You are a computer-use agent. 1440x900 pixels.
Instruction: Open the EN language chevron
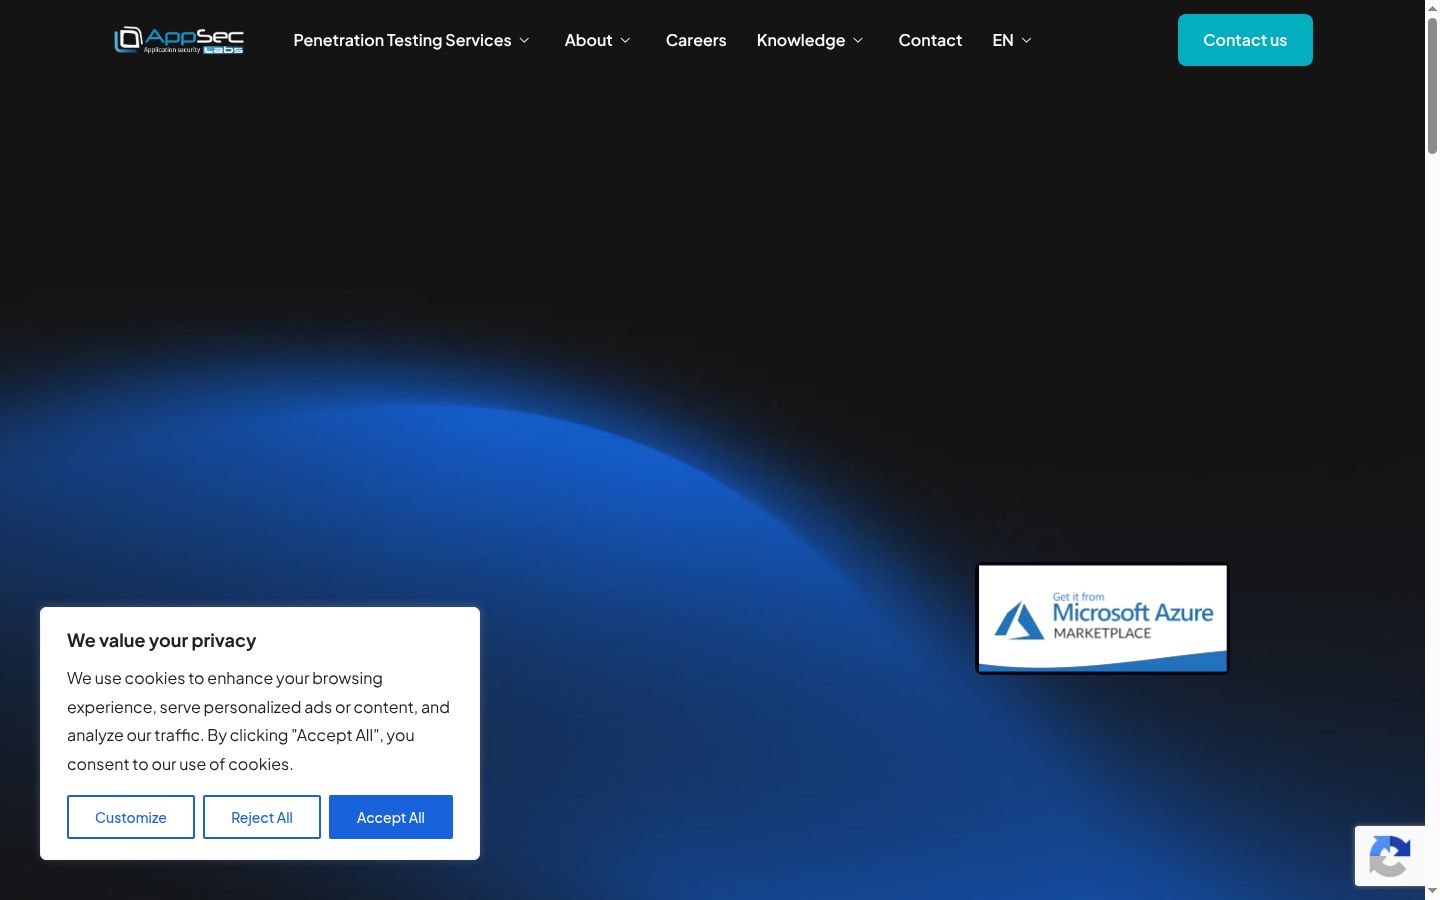pos(1026,40)
